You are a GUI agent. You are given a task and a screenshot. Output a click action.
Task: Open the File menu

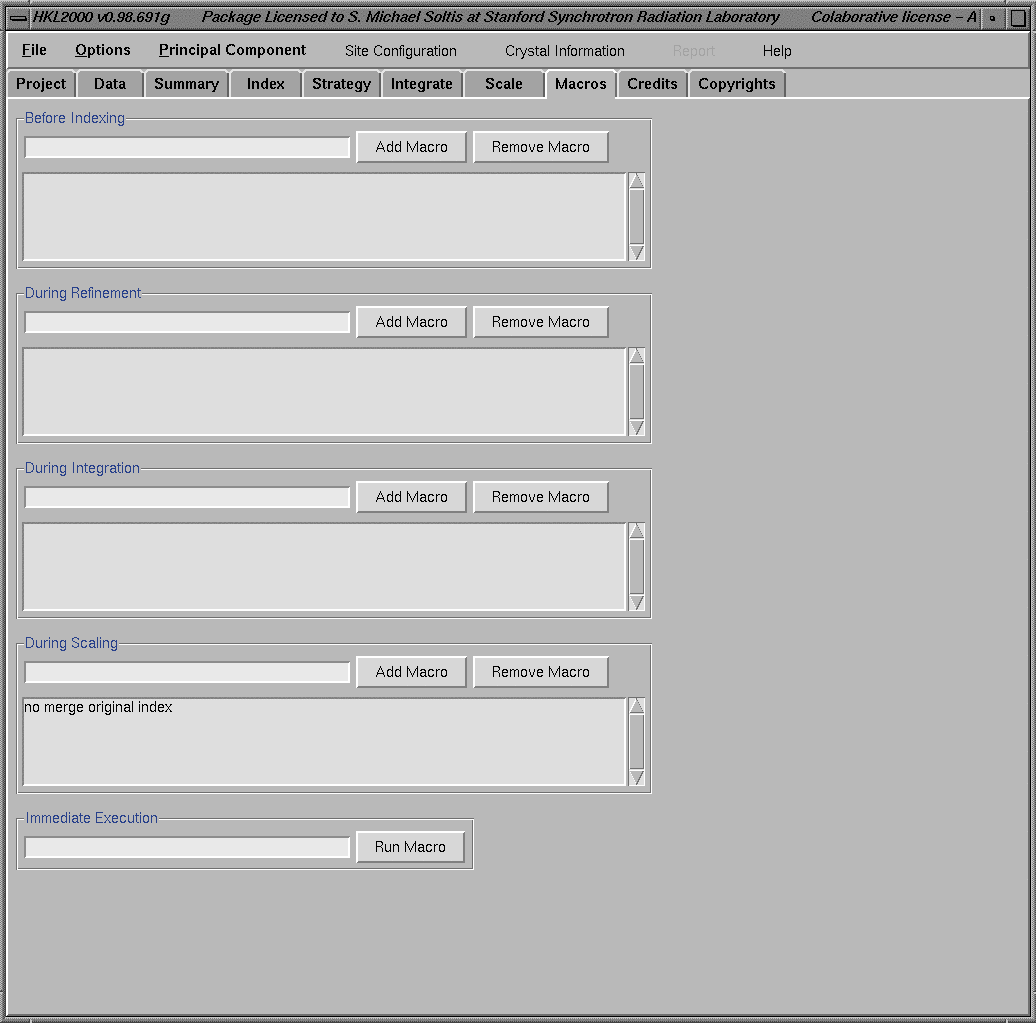coord(34,50)
